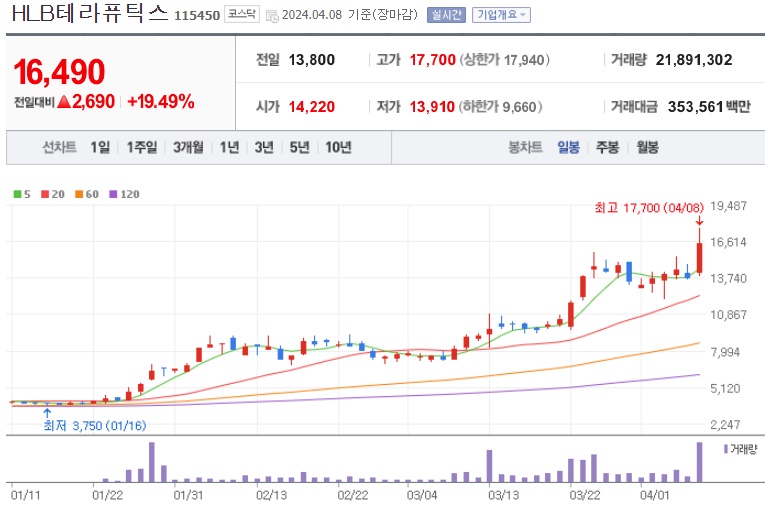Click the trading value 353,561 백만
The width and height of the screenshot is (765, 509).
[709, 106]
